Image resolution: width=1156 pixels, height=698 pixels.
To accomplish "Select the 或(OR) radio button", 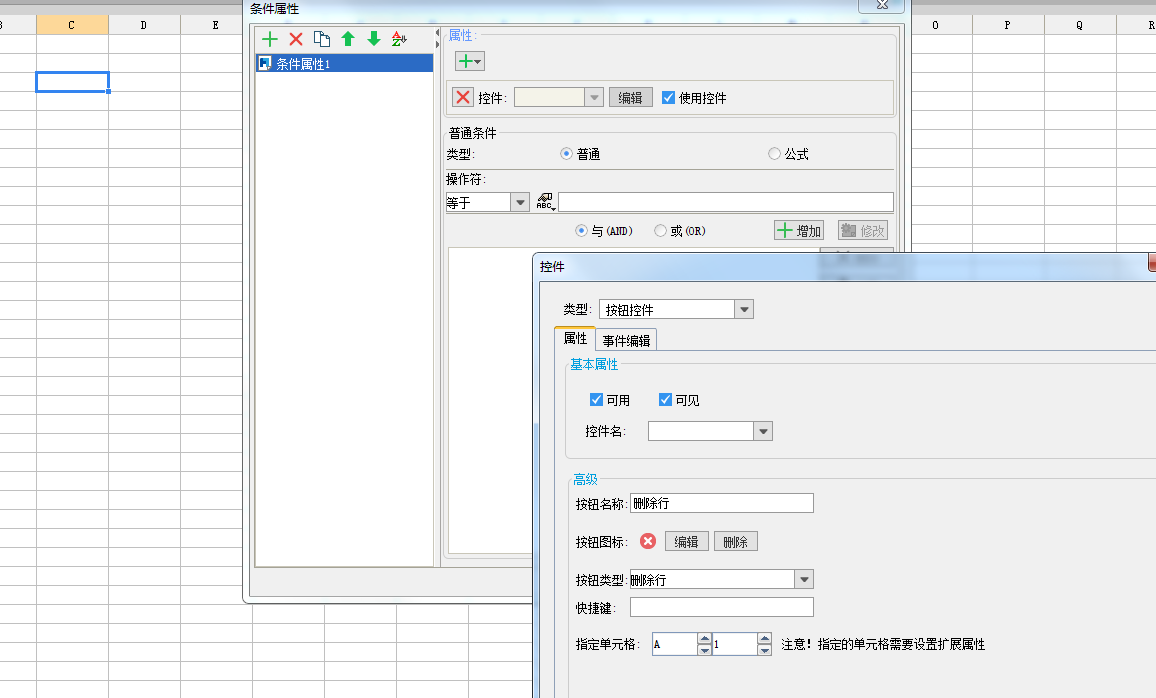I will [661, 231].
